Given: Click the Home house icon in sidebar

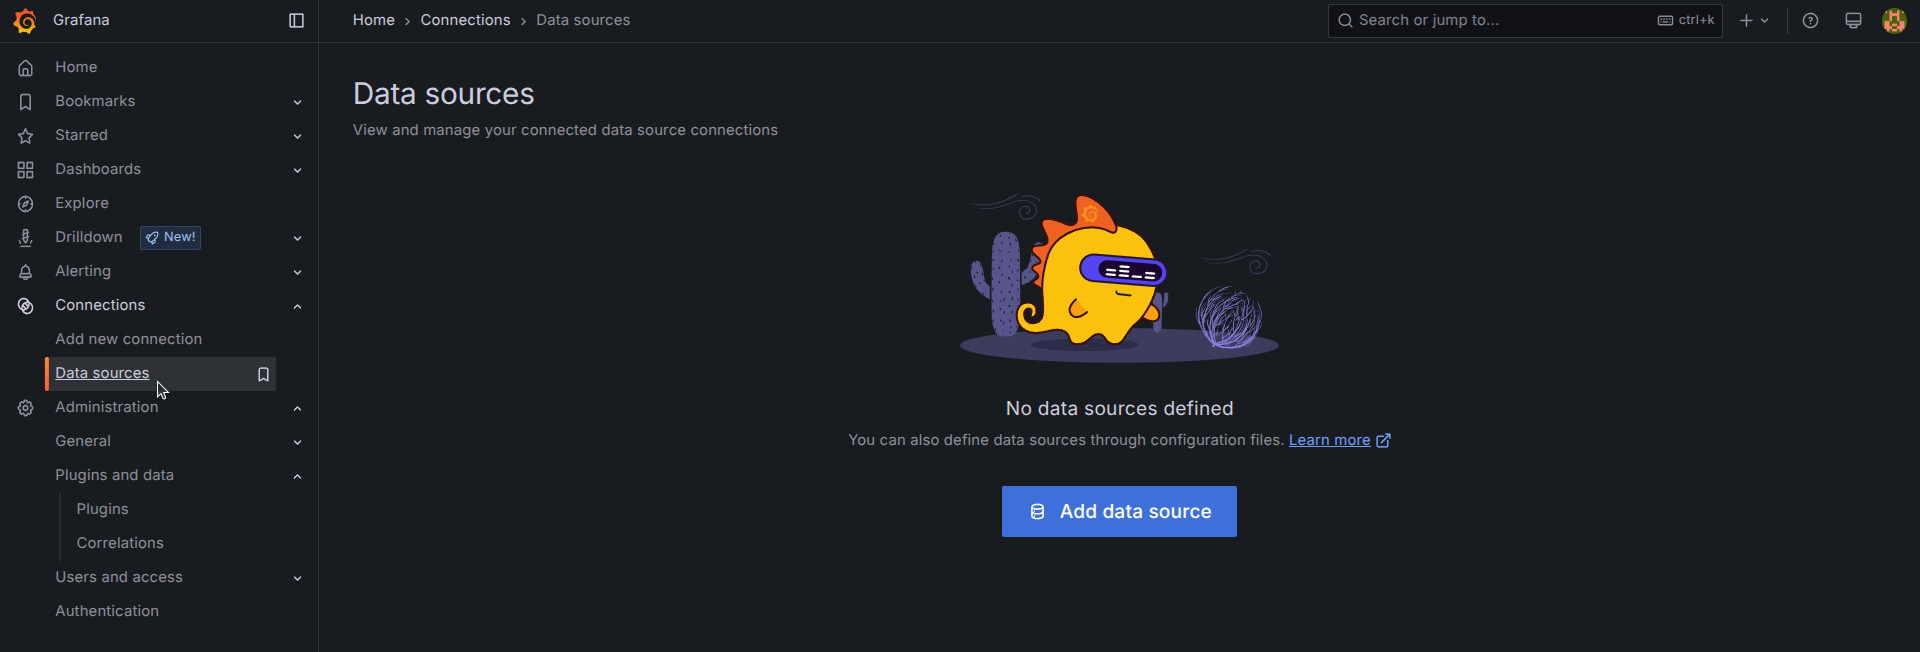Looking at the screenshot, I should click(26, 68).
